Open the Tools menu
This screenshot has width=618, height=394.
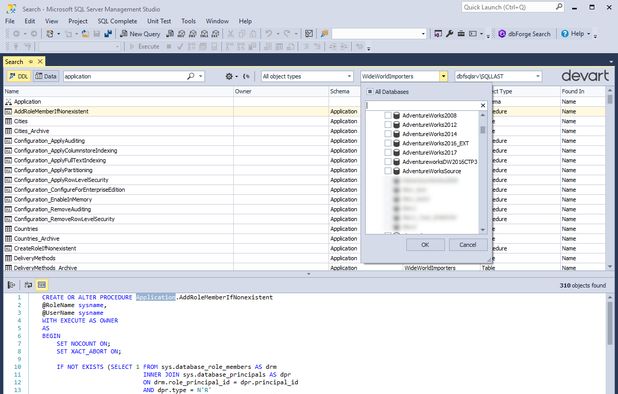click(188, 21)
